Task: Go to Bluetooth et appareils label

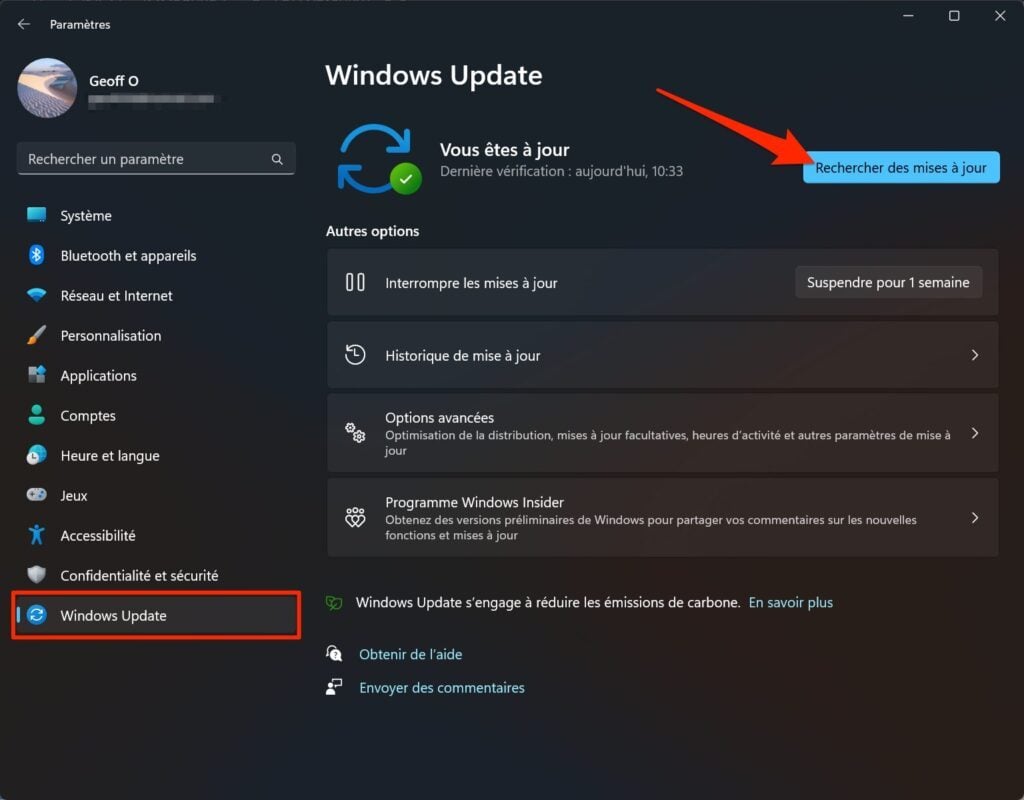Action: coord(128,255)
